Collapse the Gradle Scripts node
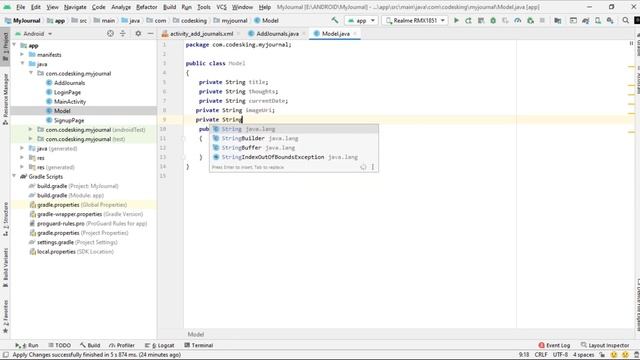Image resolution: width=640 pixels, height=360 pixels. 15,176
